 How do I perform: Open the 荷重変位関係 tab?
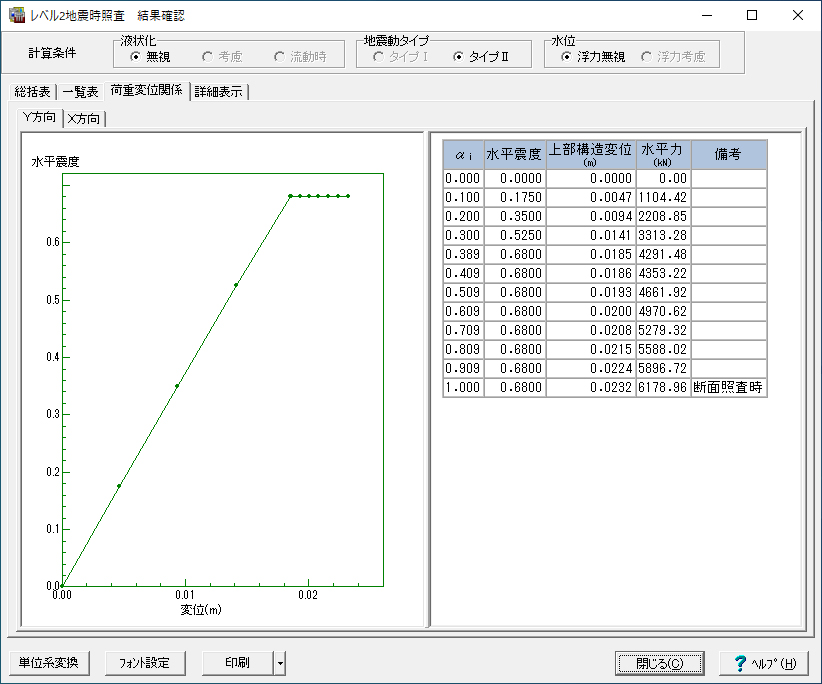coord(146,90)
